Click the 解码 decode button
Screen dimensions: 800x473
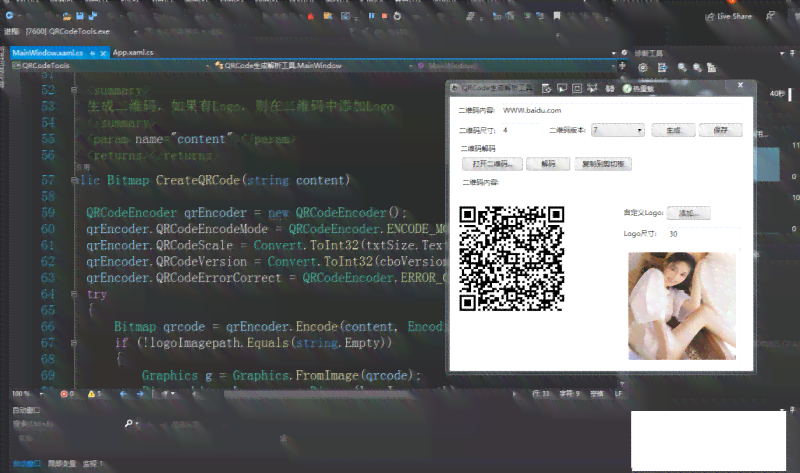point(548,164)
